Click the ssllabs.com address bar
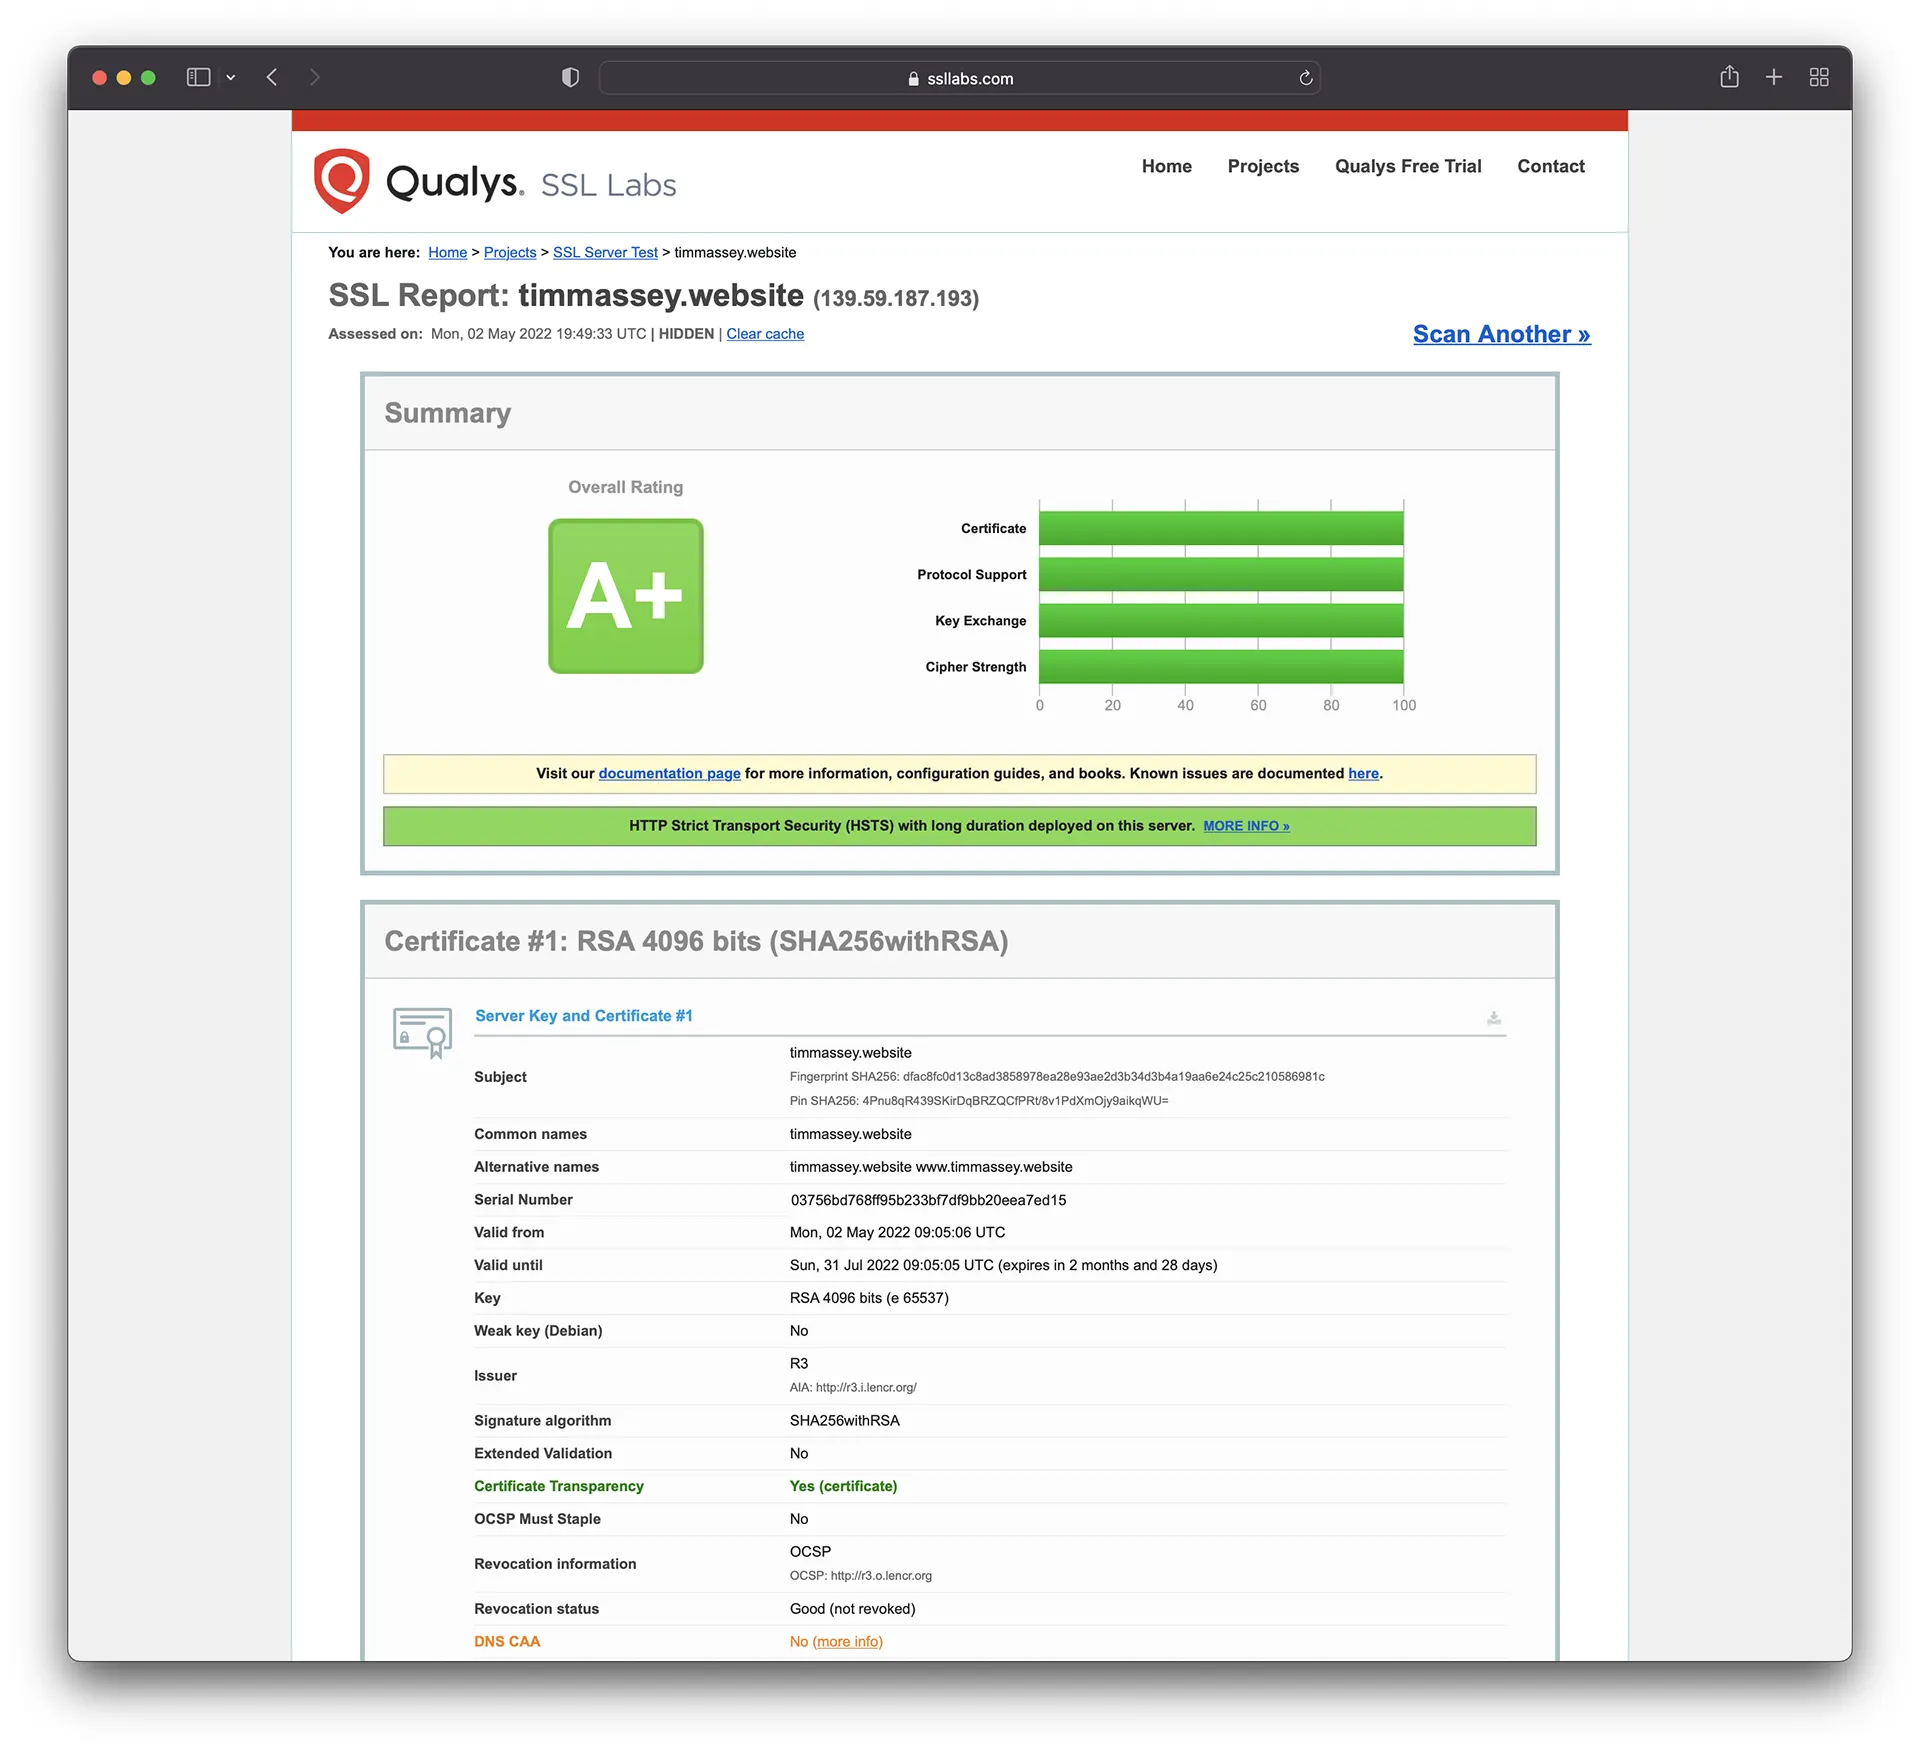The height and width of the screenshot is (1751, 1920). [959, 78]
